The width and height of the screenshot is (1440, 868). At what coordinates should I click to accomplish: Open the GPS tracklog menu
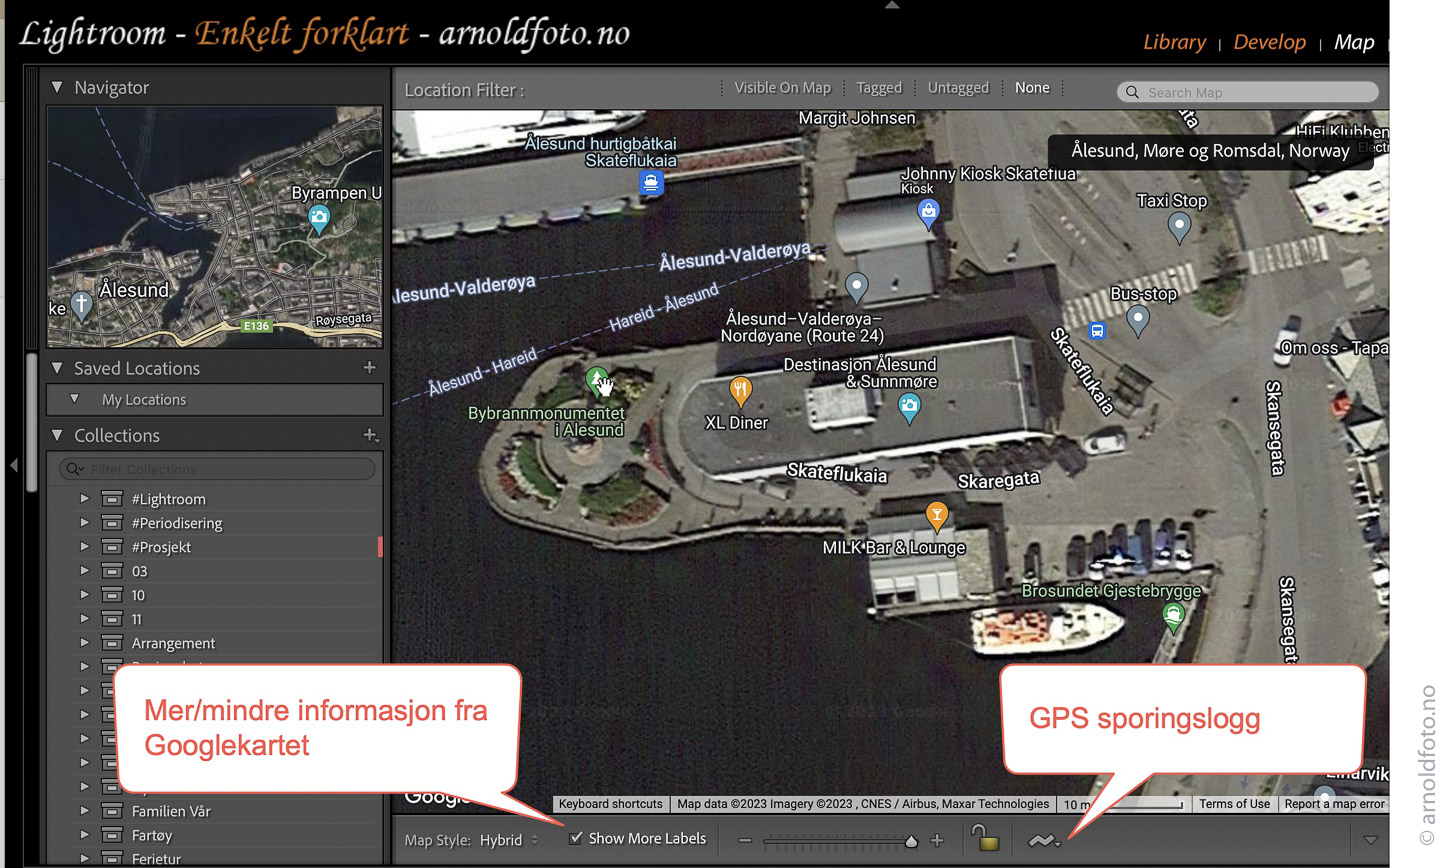(1044, 841)
